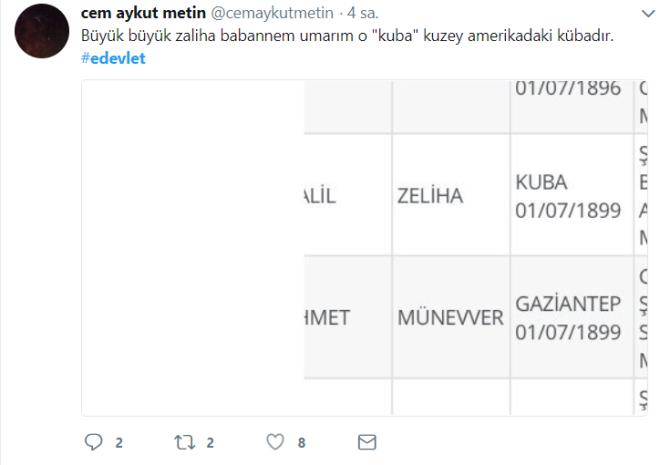660x465 pixels.
Task: Click the ZELİHA cell in the image
Action: [x=430, y=196]
